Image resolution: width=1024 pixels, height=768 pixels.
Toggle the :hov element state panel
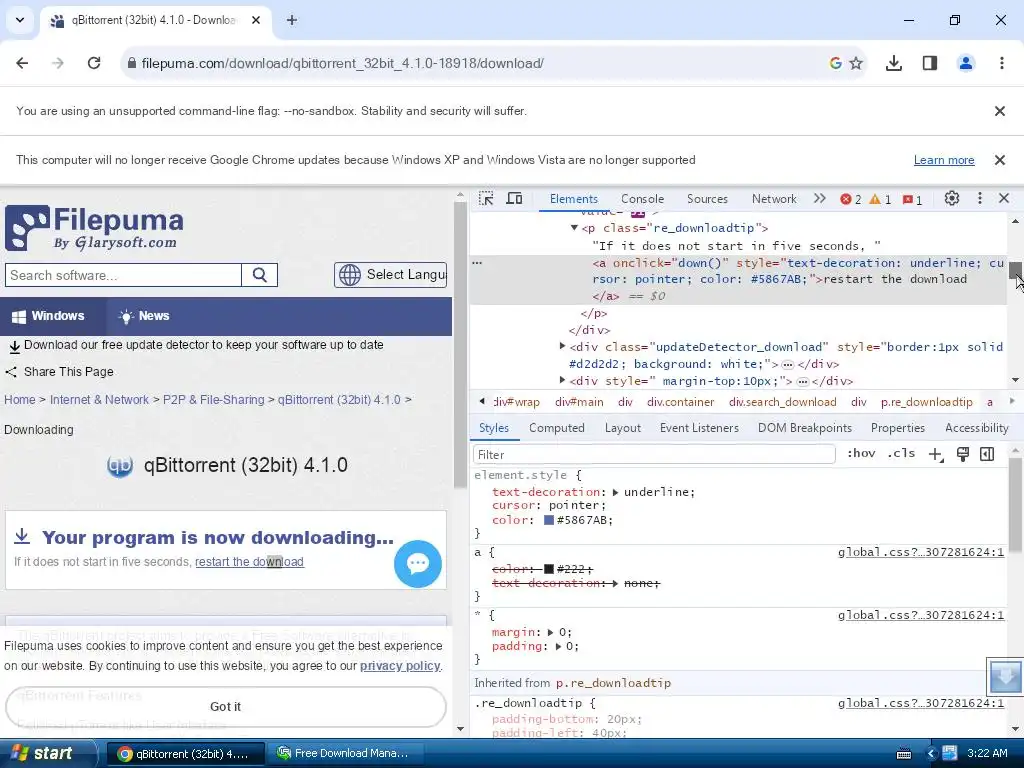click(x=861, y=453)
